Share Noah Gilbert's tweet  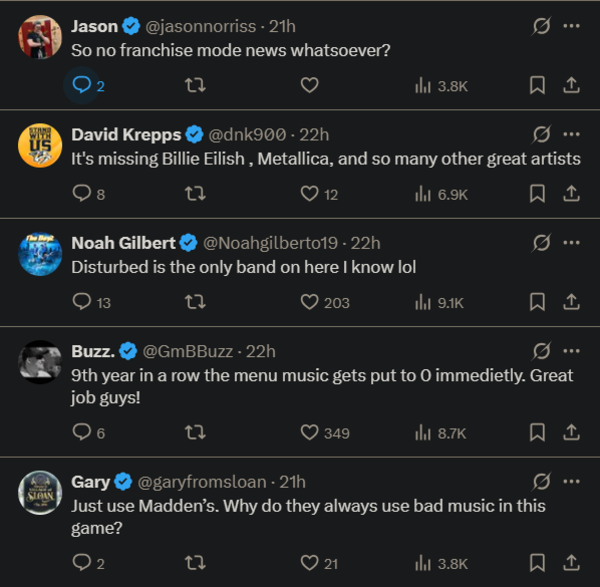[571, 301]
